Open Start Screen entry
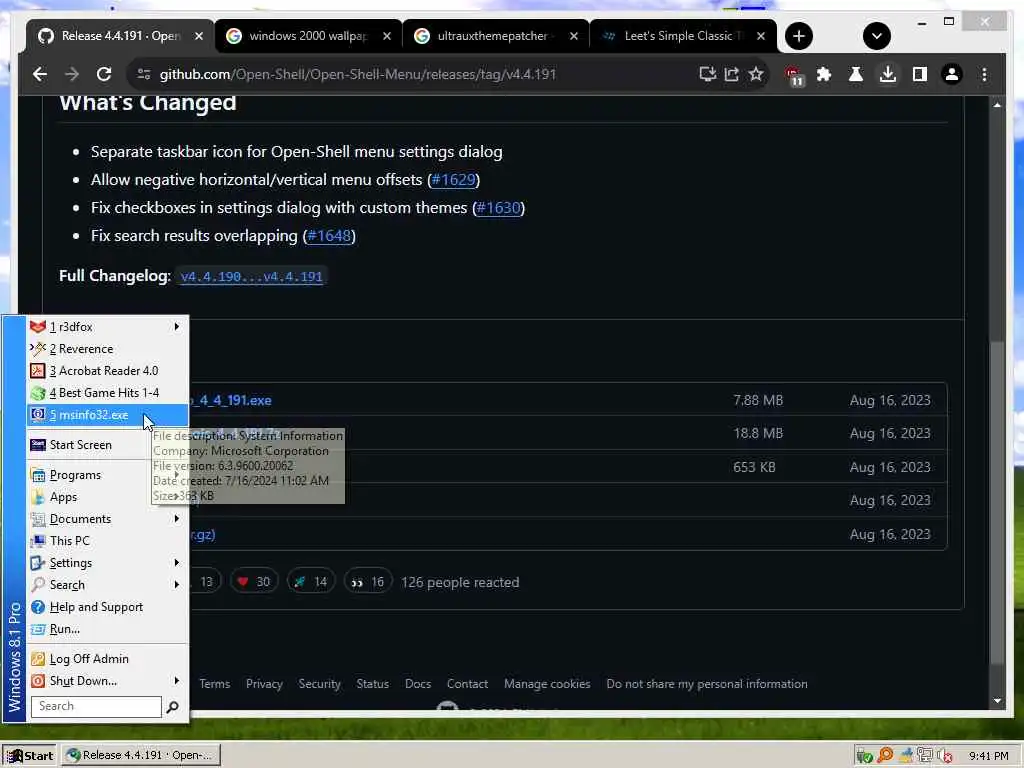This screenshot has height=768, width=1024. tap(108, 445)
